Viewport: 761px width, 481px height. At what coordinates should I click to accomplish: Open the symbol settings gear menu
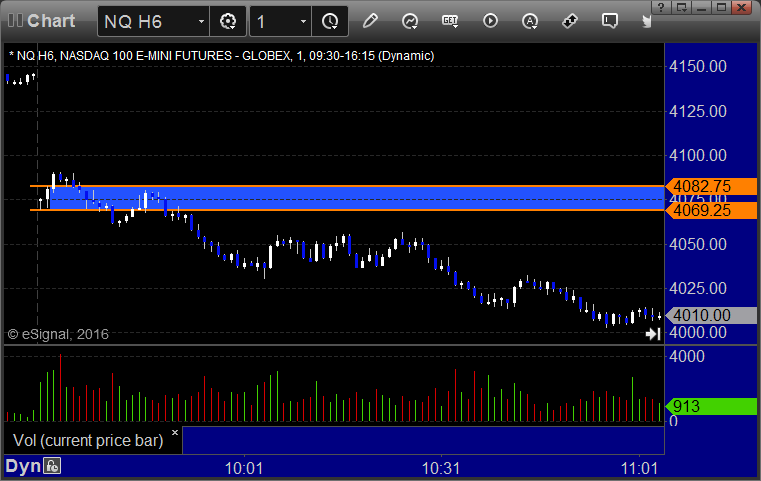point(228,21)
